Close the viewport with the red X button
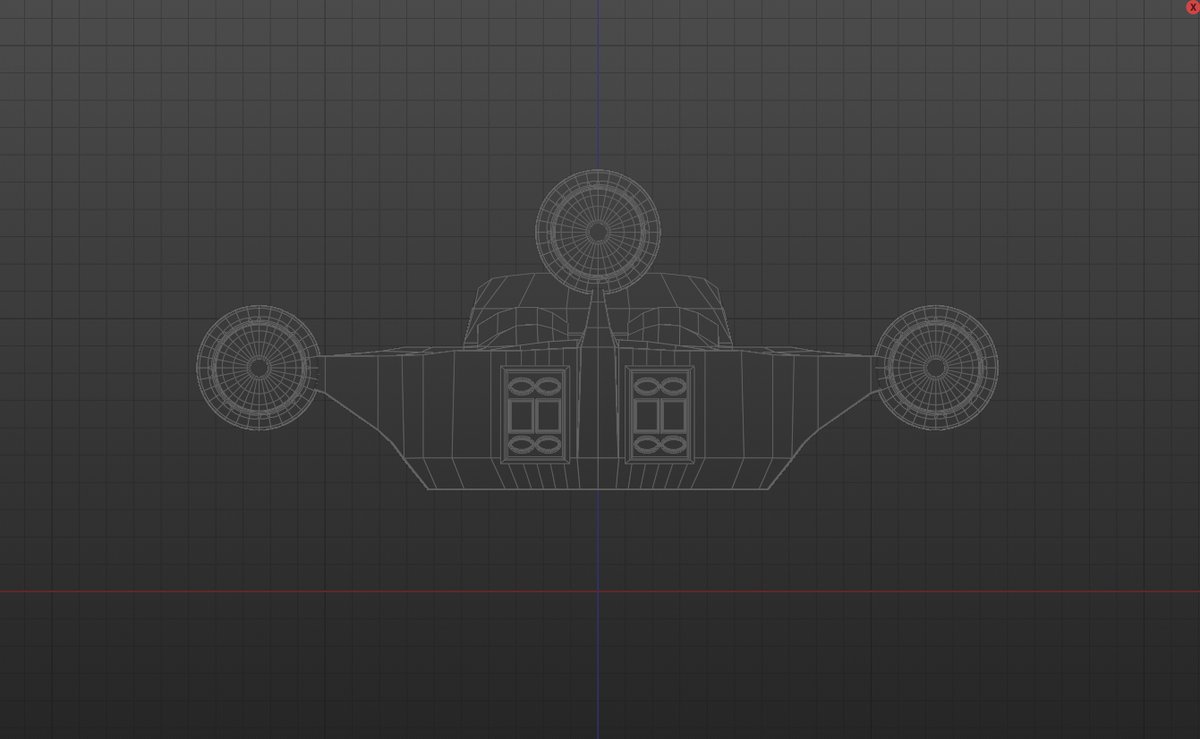1200x739 pixels. [x=1191, y=7]
